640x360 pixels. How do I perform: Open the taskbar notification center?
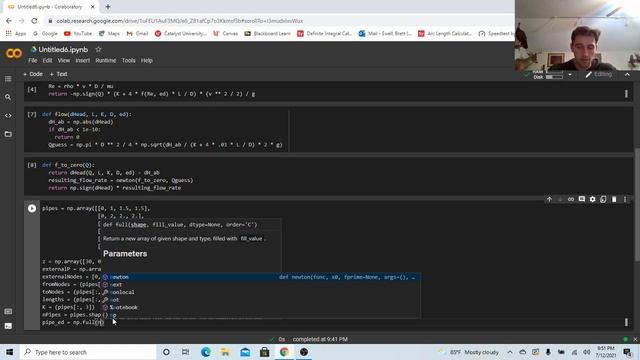pos(627,352)
